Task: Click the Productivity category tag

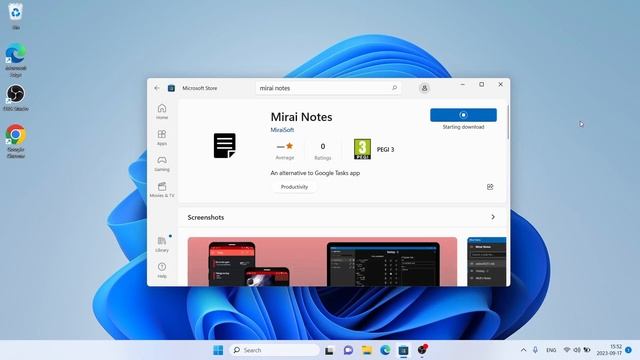Action: pyautogui.click(x=294, y=187)
